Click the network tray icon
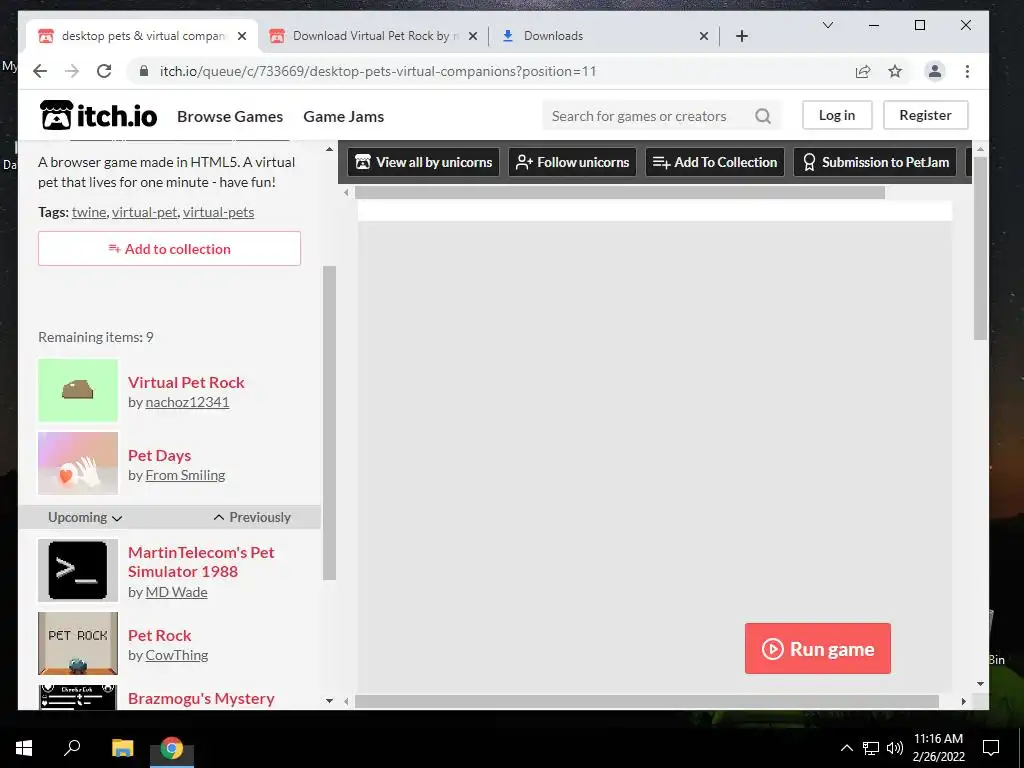 pyautogui.click(x=871, y=748)
